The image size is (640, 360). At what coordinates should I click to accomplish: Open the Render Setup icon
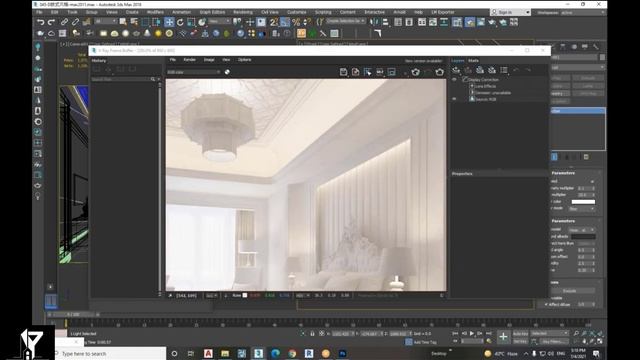pyautogui.click(x=470, y=22)
